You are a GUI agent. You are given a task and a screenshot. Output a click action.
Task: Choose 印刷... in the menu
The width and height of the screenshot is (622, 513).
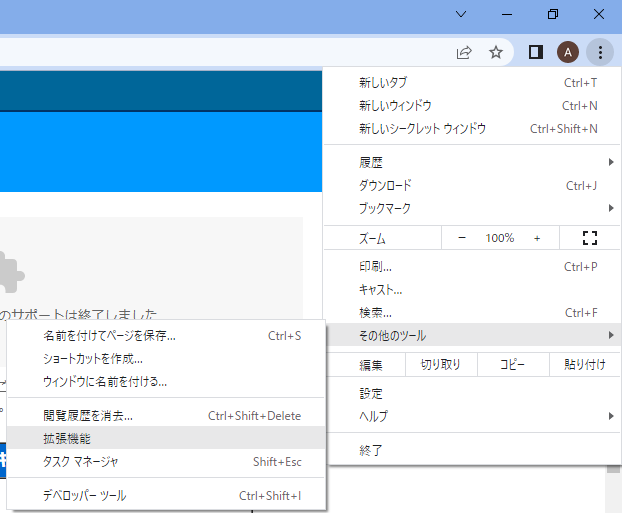pyautogui.click(x=472, y=267)
